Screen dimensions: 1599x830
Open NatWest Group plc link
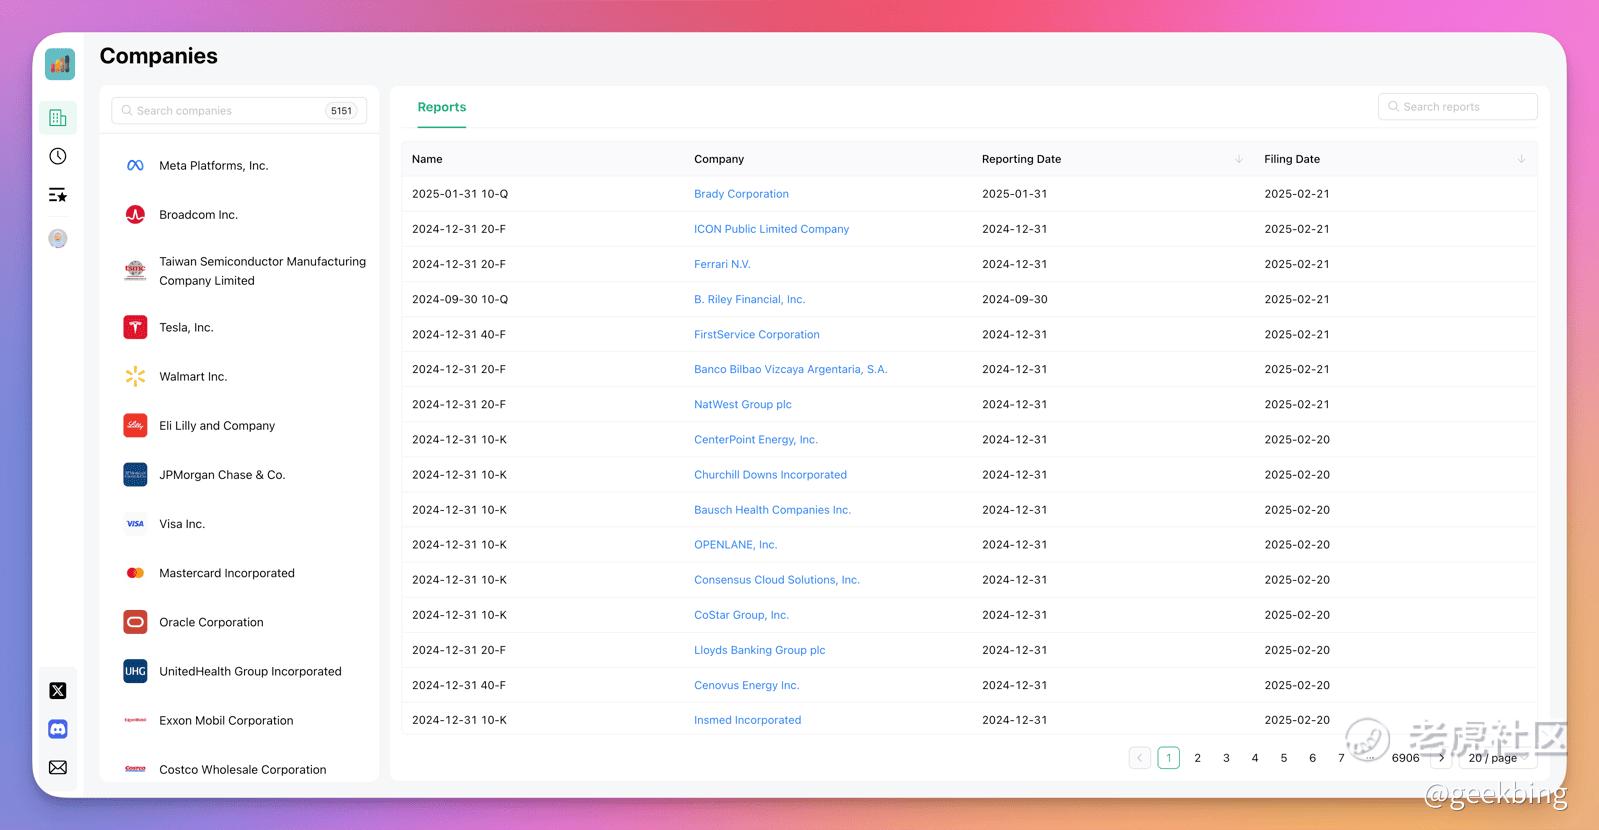(x=742, y=404)
